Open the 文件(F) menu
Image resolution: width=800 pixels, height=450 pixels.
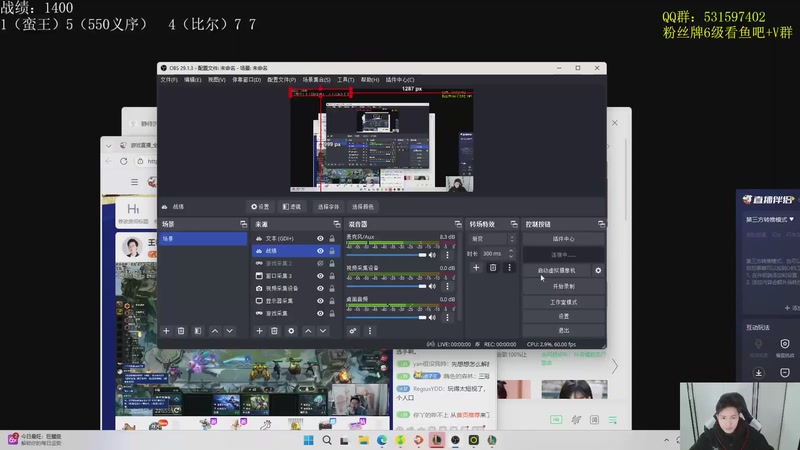pos(169,80)
